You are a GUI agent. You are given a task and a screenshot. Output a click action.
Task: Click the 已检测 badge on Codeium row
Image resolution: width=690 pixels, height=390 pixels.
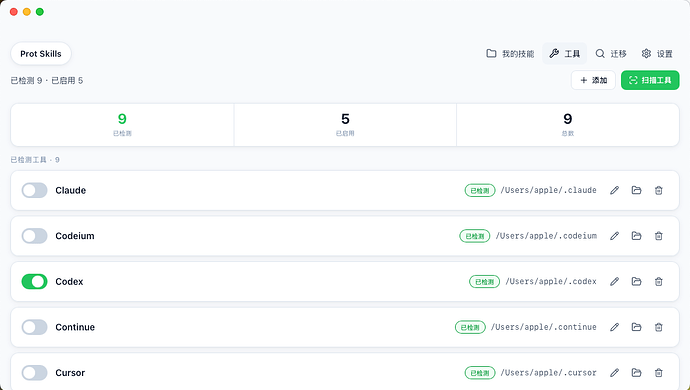coord(474,236)
